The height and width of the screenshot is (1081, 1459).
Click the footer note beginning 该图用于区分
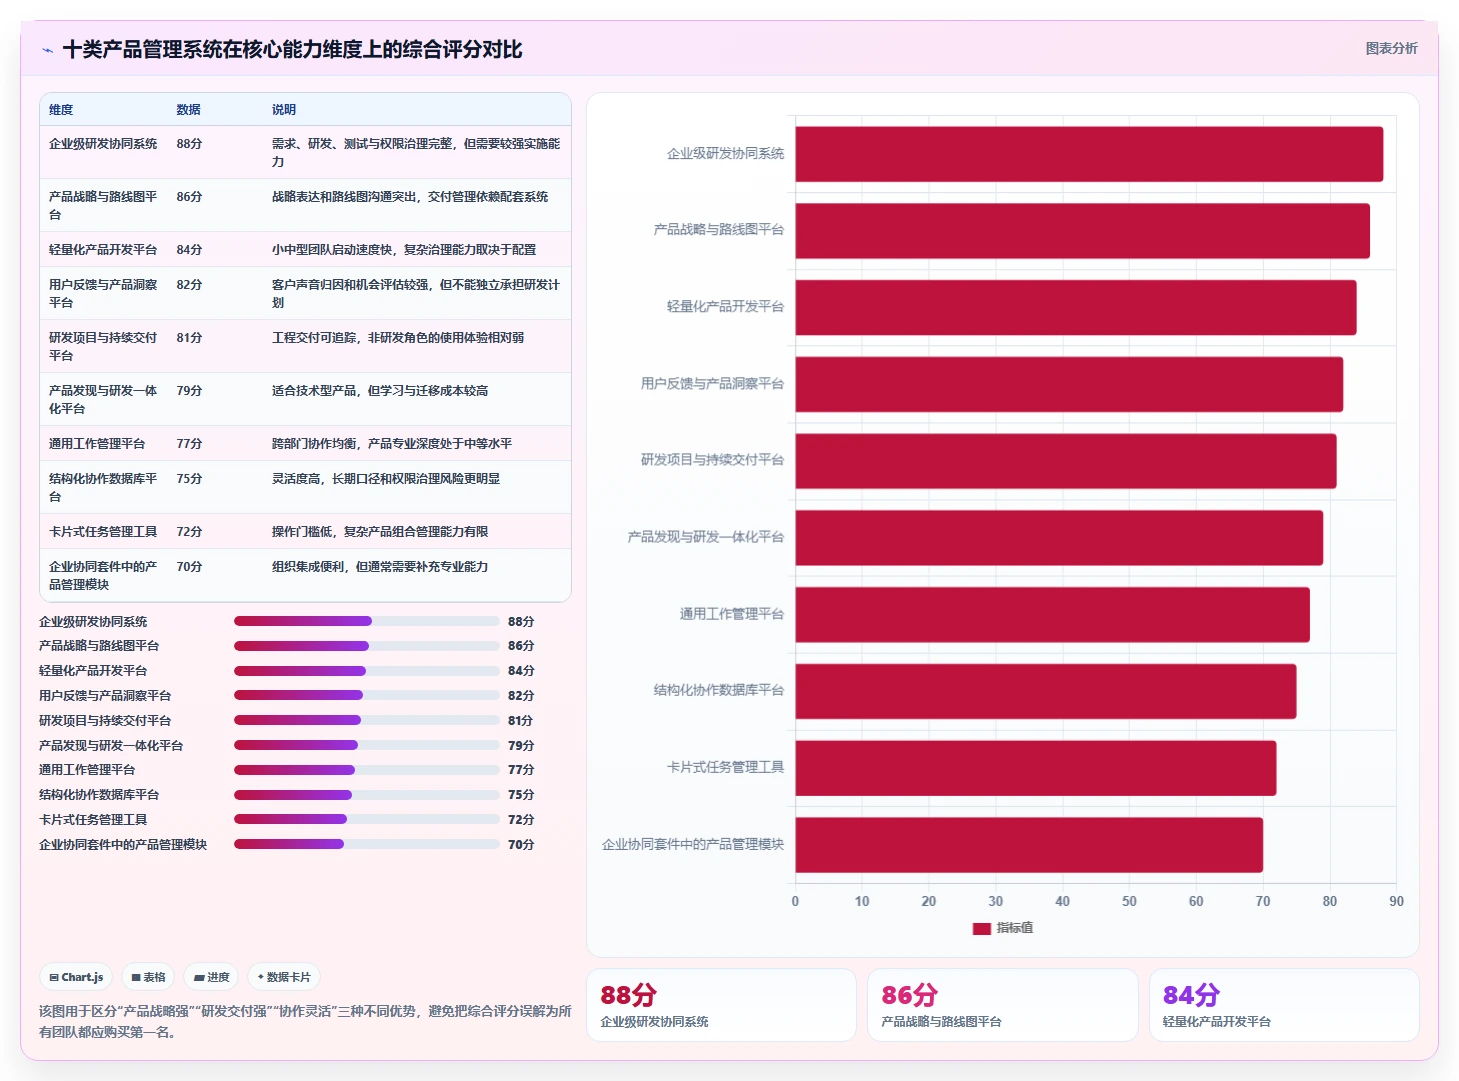click(x=305, y=1021)
